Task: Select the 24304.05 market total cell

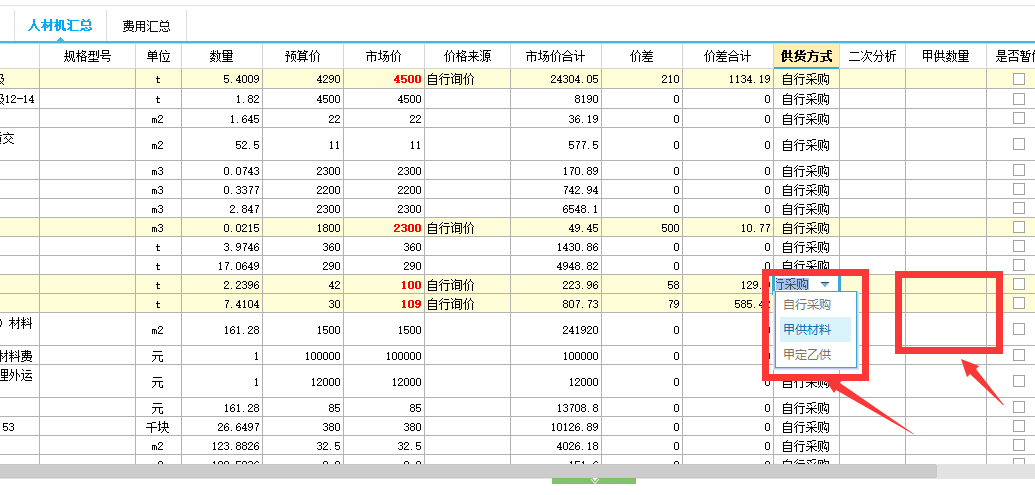Action: coord(556,79)
